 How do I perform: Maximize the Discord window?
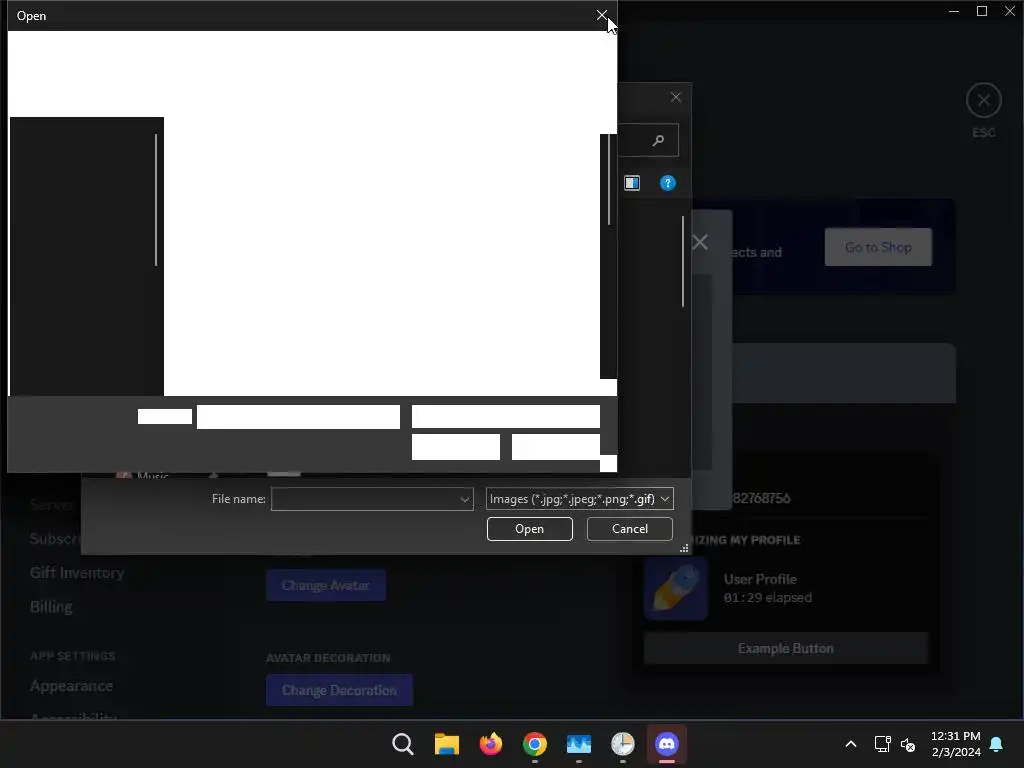[x=982, y=11]
